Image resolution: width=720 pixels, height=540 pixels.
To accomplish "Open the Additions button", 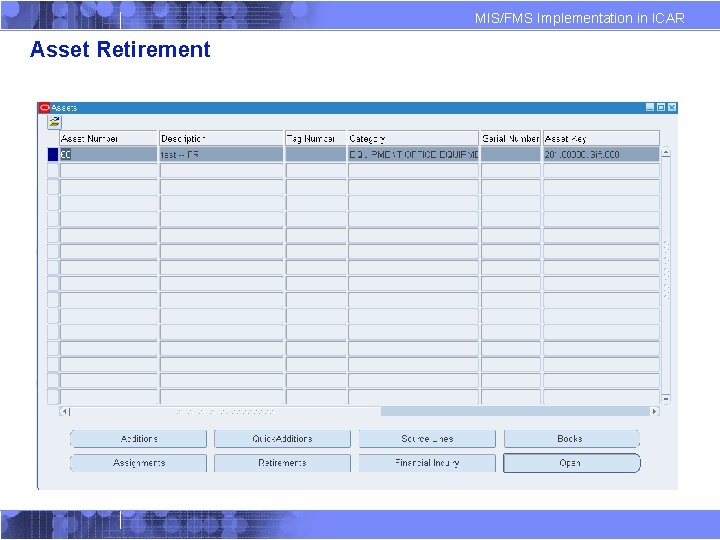I will [x=138, y=439].
